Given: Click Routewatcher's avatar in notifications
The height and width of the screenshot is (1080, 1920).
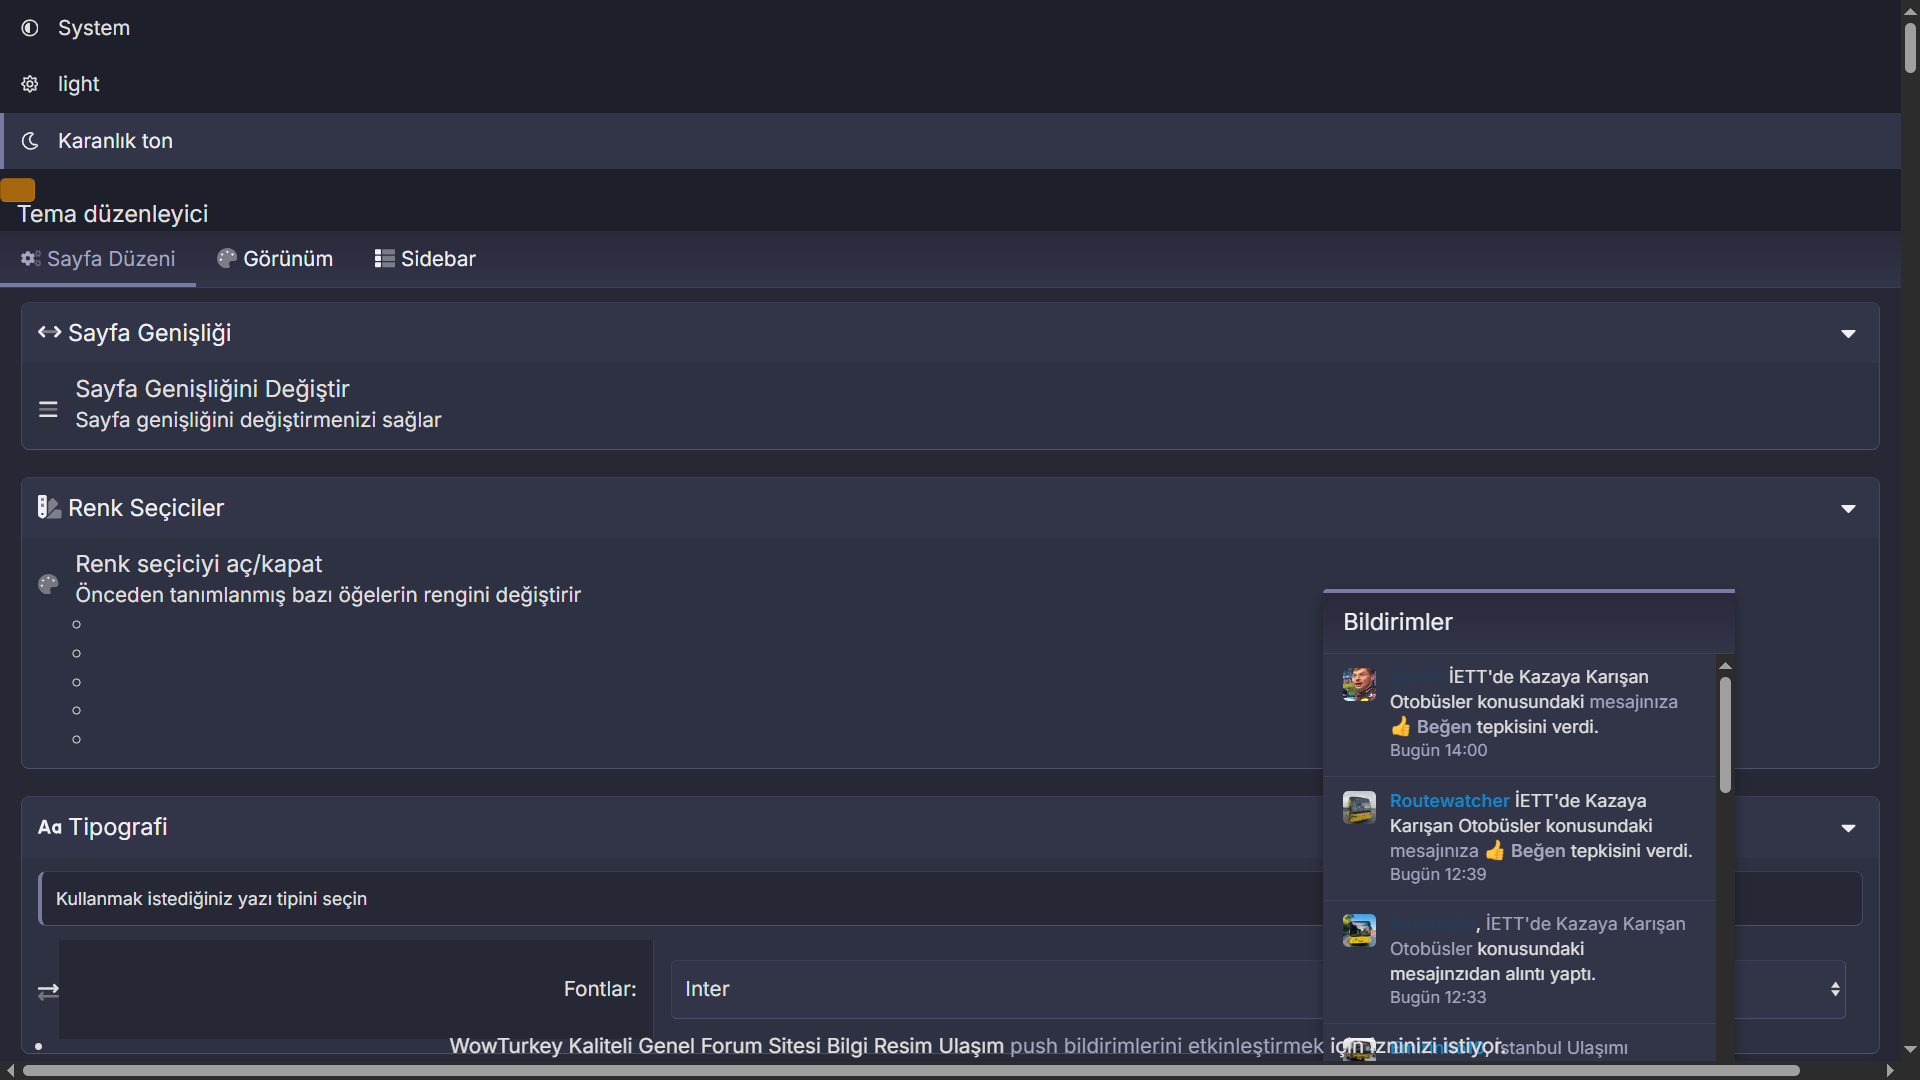Looking at the screenshot, I should (1359, 808).
